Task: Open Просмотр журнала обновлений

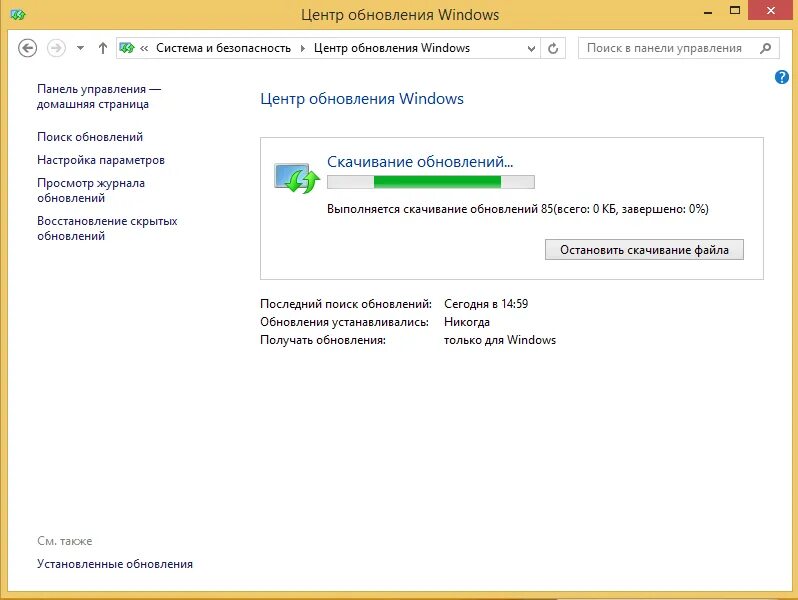Action: [x=91, y=190]
